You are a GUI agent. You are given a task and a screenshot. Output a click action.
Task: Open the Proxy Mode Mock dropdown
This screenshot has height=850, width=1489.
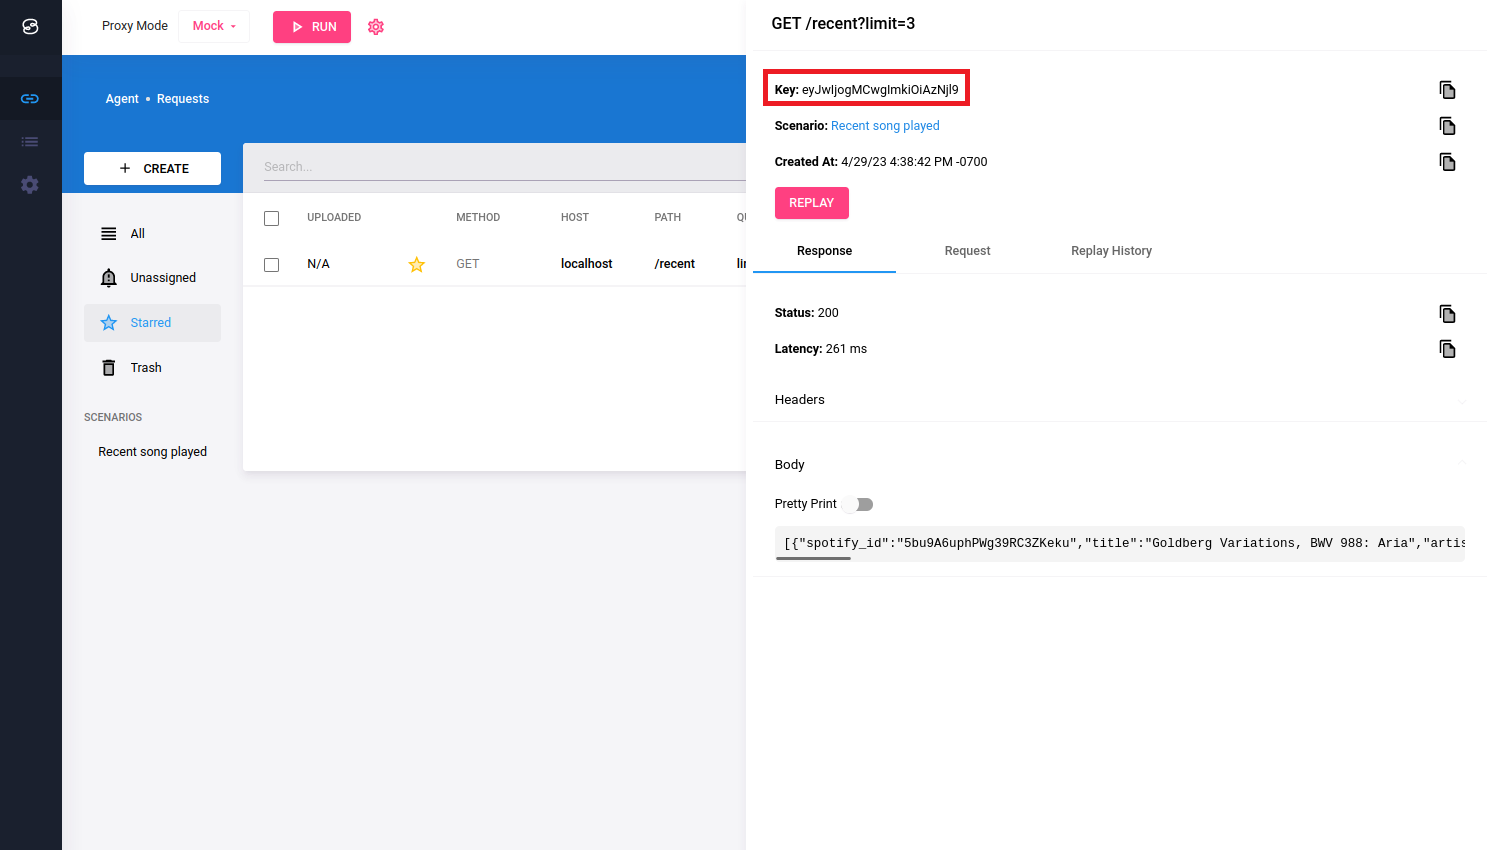coord(214,26)
